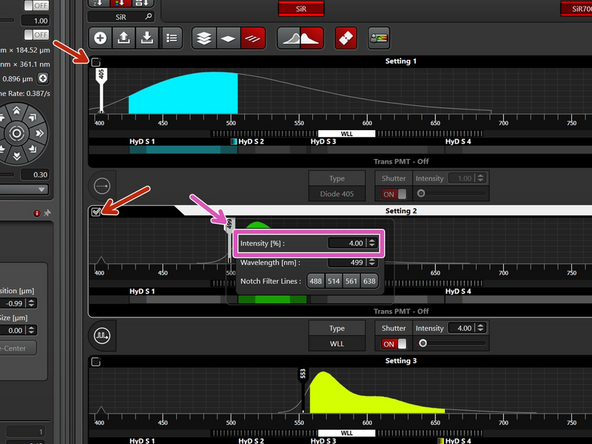Click the Wavelength [nm] stepper arrows
Image resolution: width=592 pixels, height=444 pixels.
point(372,262)
